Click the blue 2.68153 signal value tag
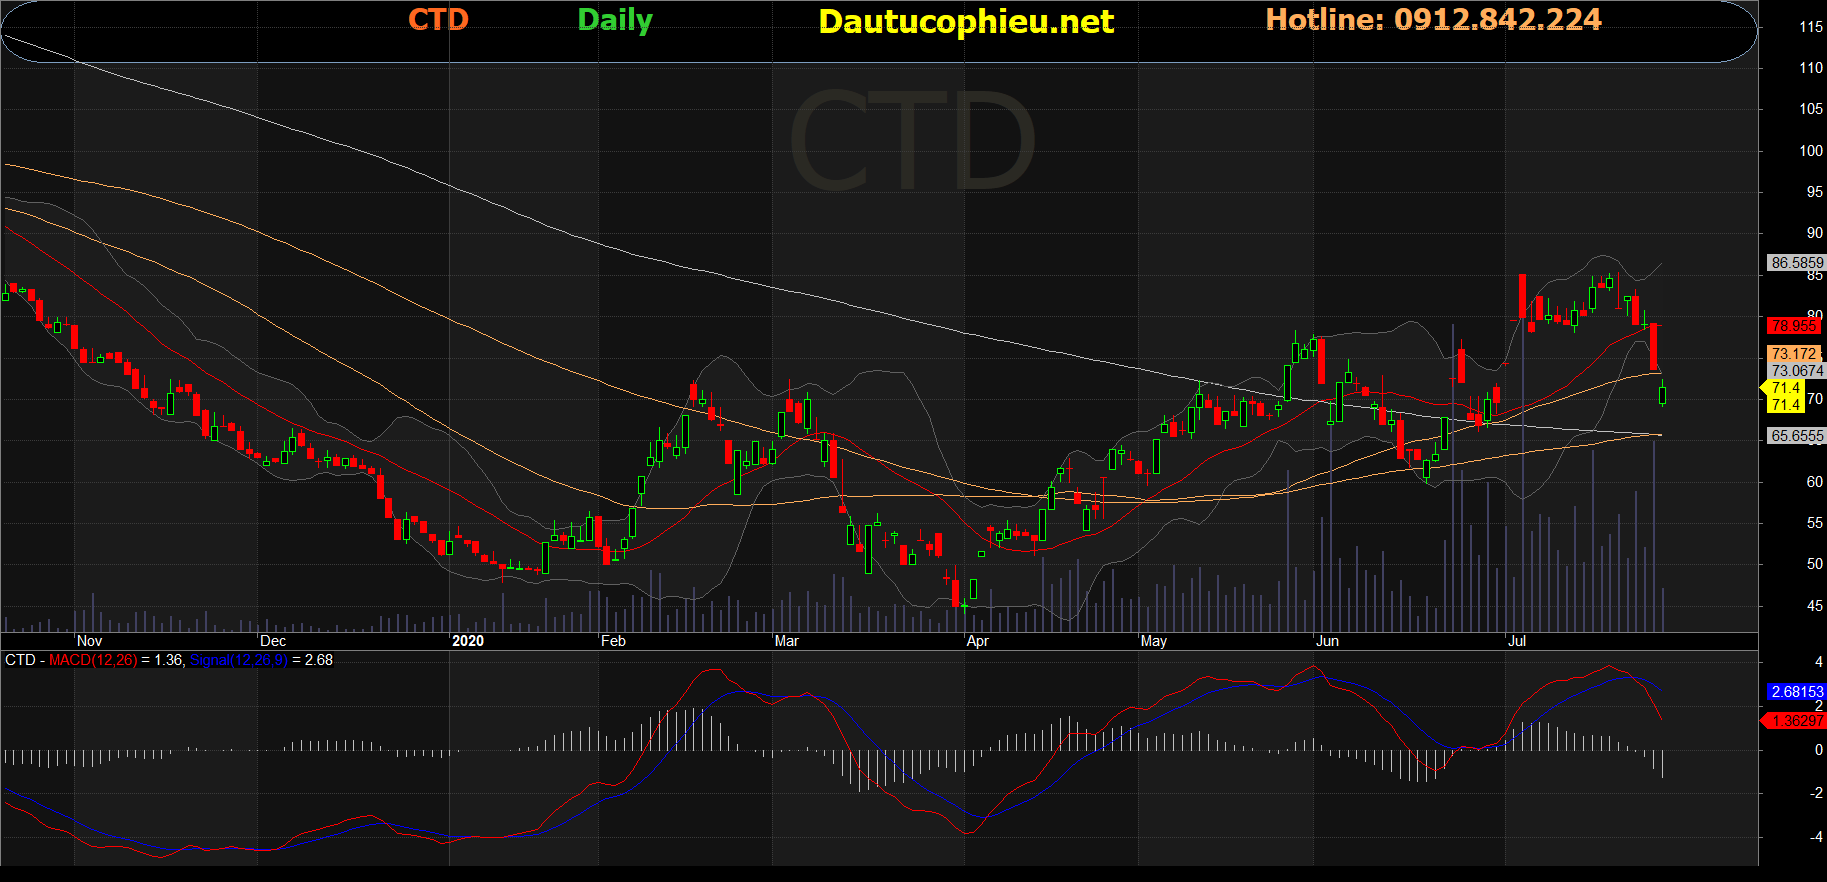Image resolution: width=1827 pixels, height=882 pixels. tap(1796, 692)
